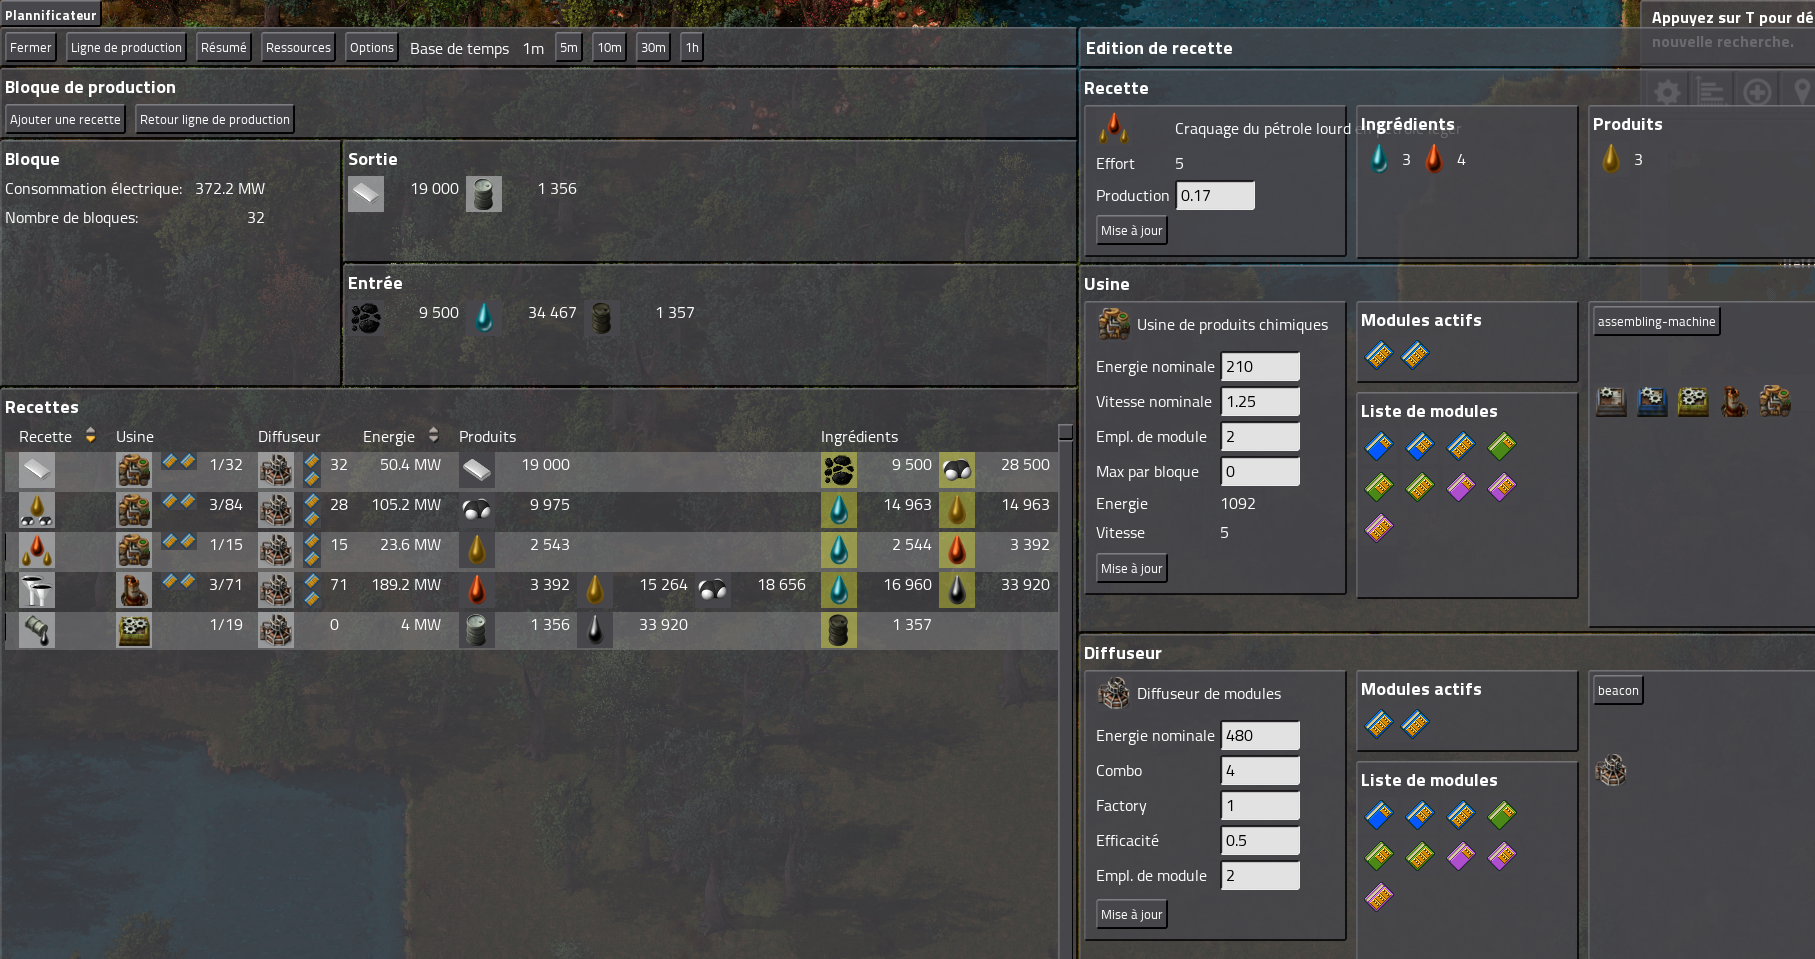
Task: Add speed module 3 from Usine module list
Action: pos(1461,446)
